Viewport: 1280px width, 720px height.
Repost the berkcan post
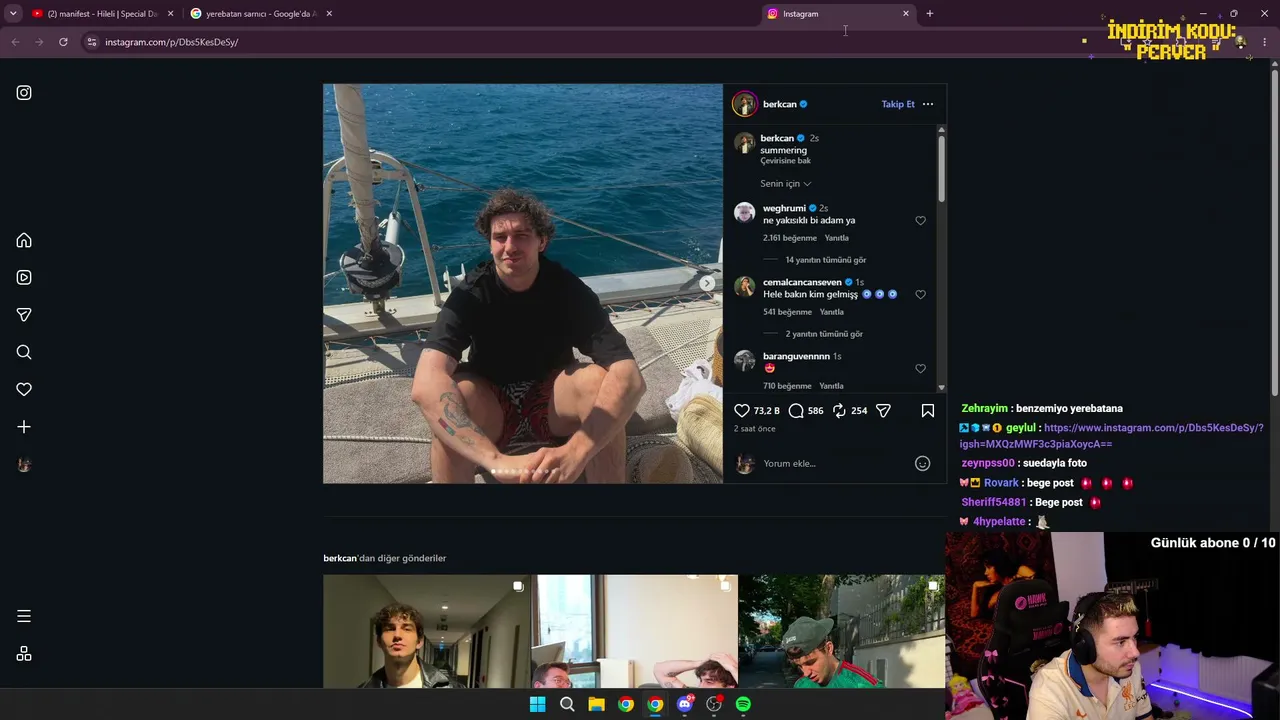839,410
